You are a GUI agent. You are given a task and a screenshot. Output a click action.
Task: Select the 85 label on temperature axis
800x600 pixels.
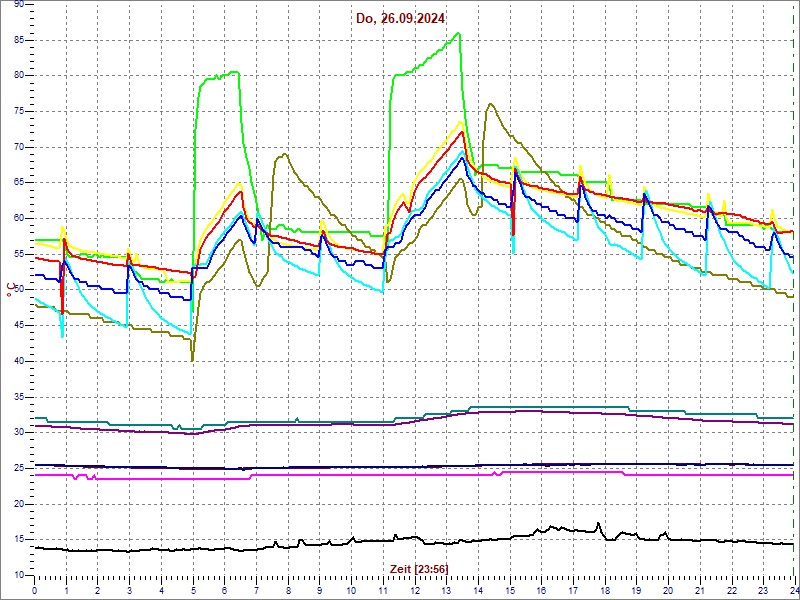point(19,40)
